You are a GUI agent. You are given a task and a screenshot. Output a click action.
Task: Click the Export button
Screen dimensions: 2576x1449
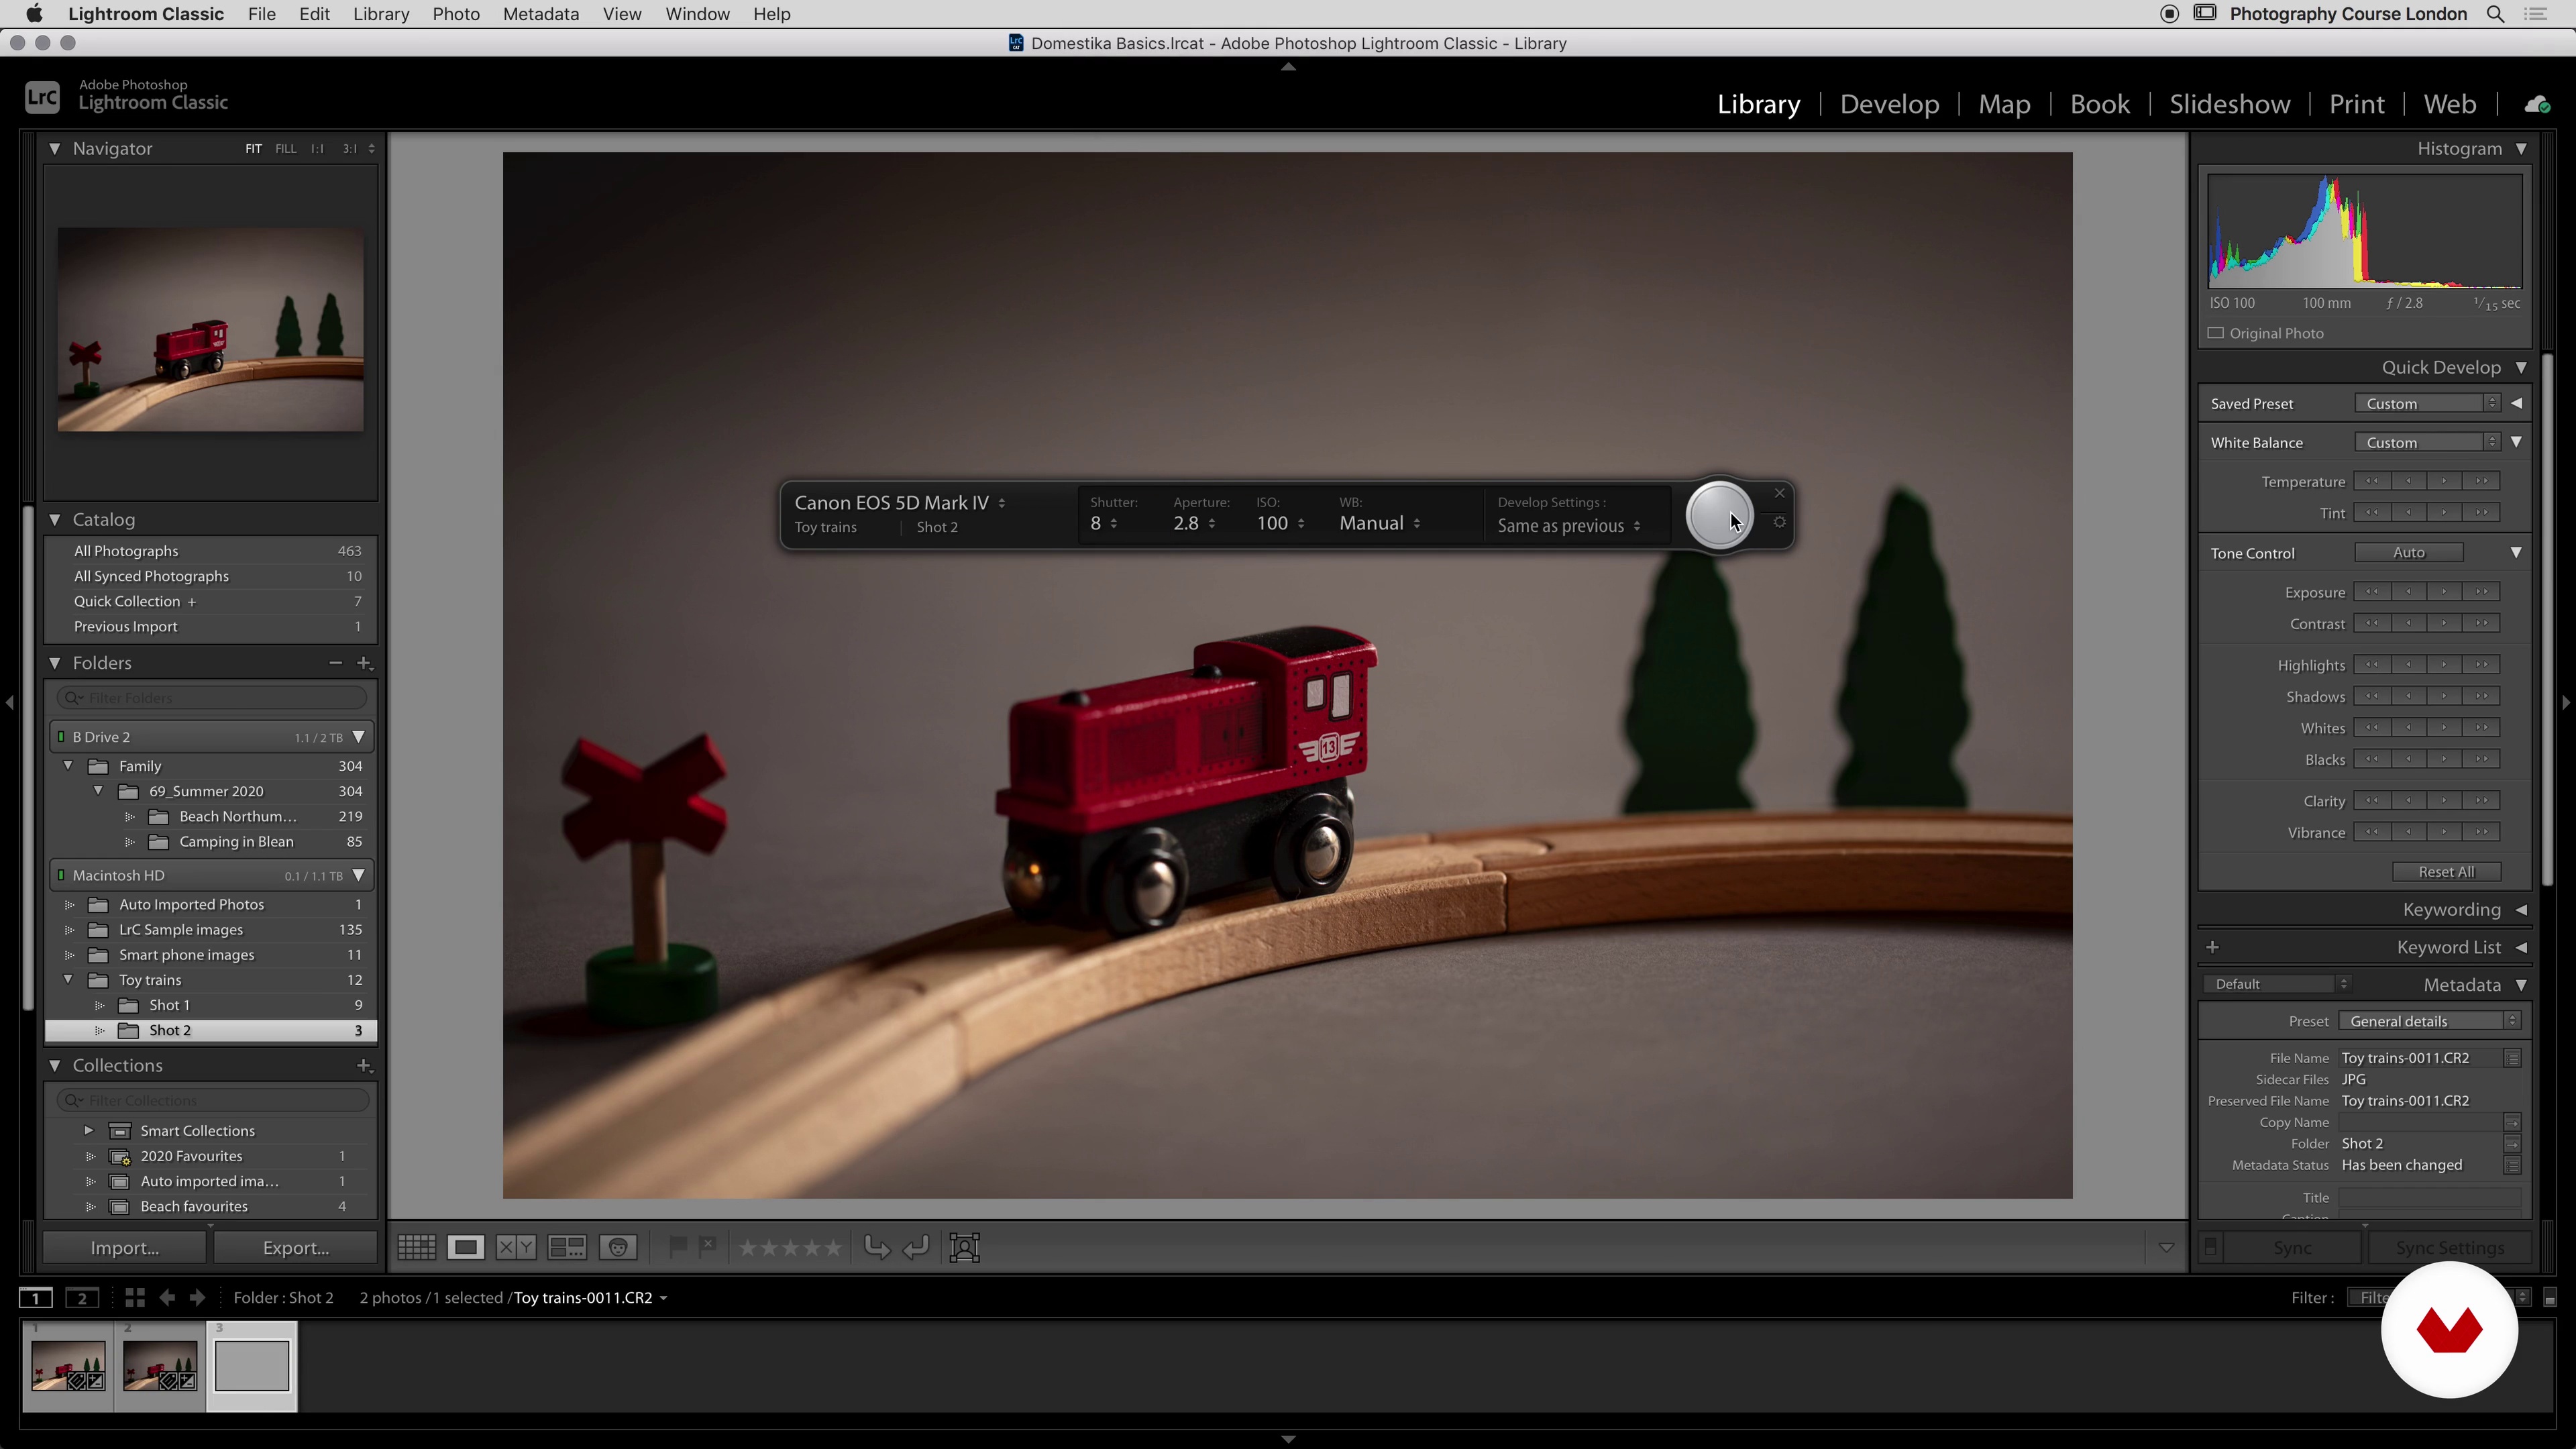[x=295, y=1247]
